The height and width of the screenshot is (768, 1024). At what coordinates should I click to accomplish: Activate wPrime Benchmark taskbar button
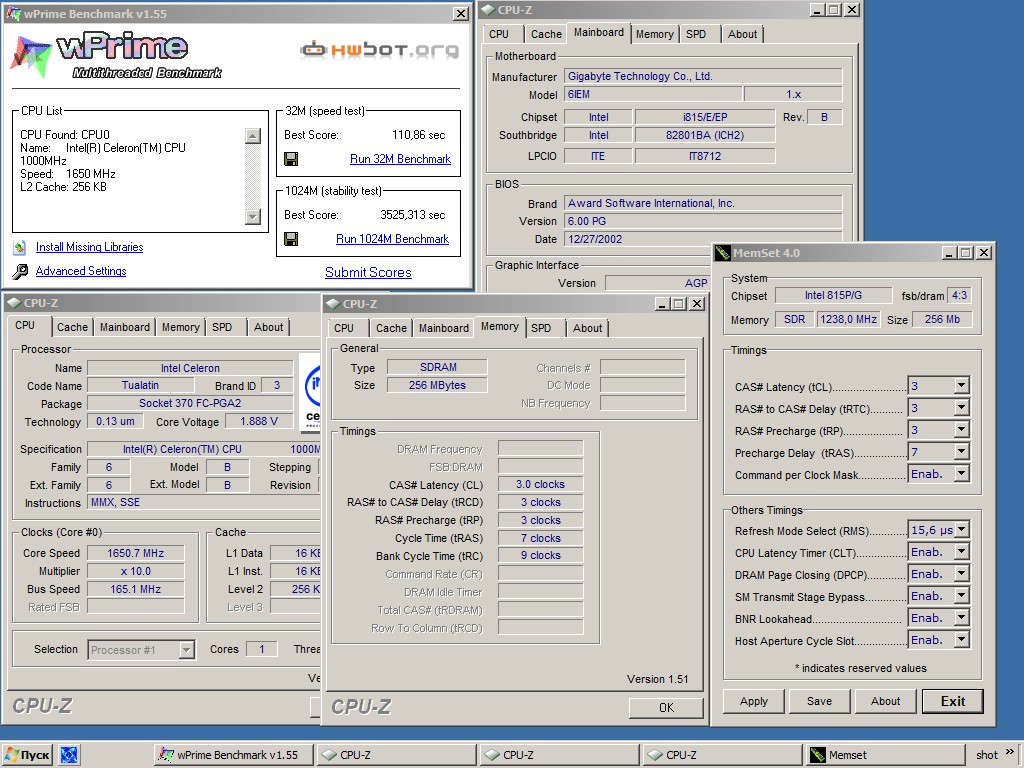tap(234, 755)
